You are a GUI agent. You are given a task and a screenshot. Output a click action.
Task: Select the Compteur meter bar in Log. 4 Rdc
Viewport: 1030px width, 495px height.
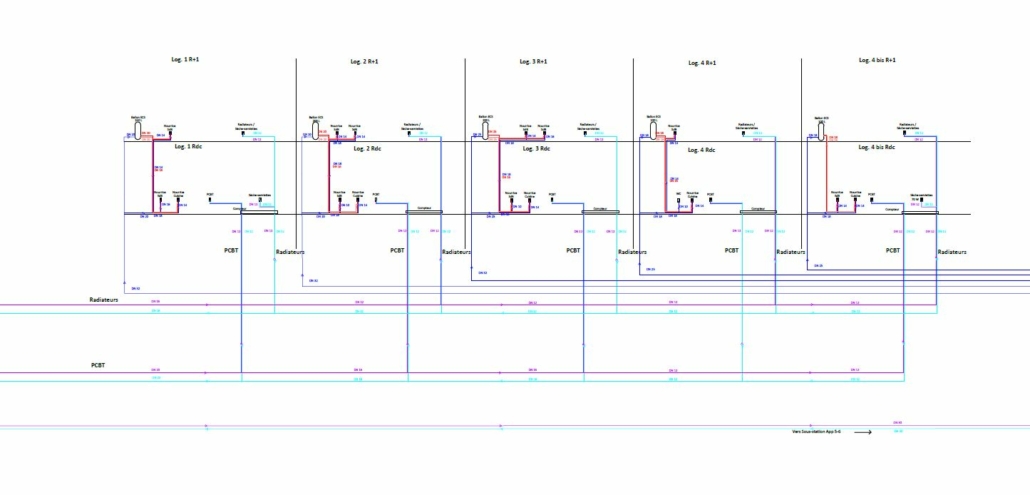[x=758, y=211]
